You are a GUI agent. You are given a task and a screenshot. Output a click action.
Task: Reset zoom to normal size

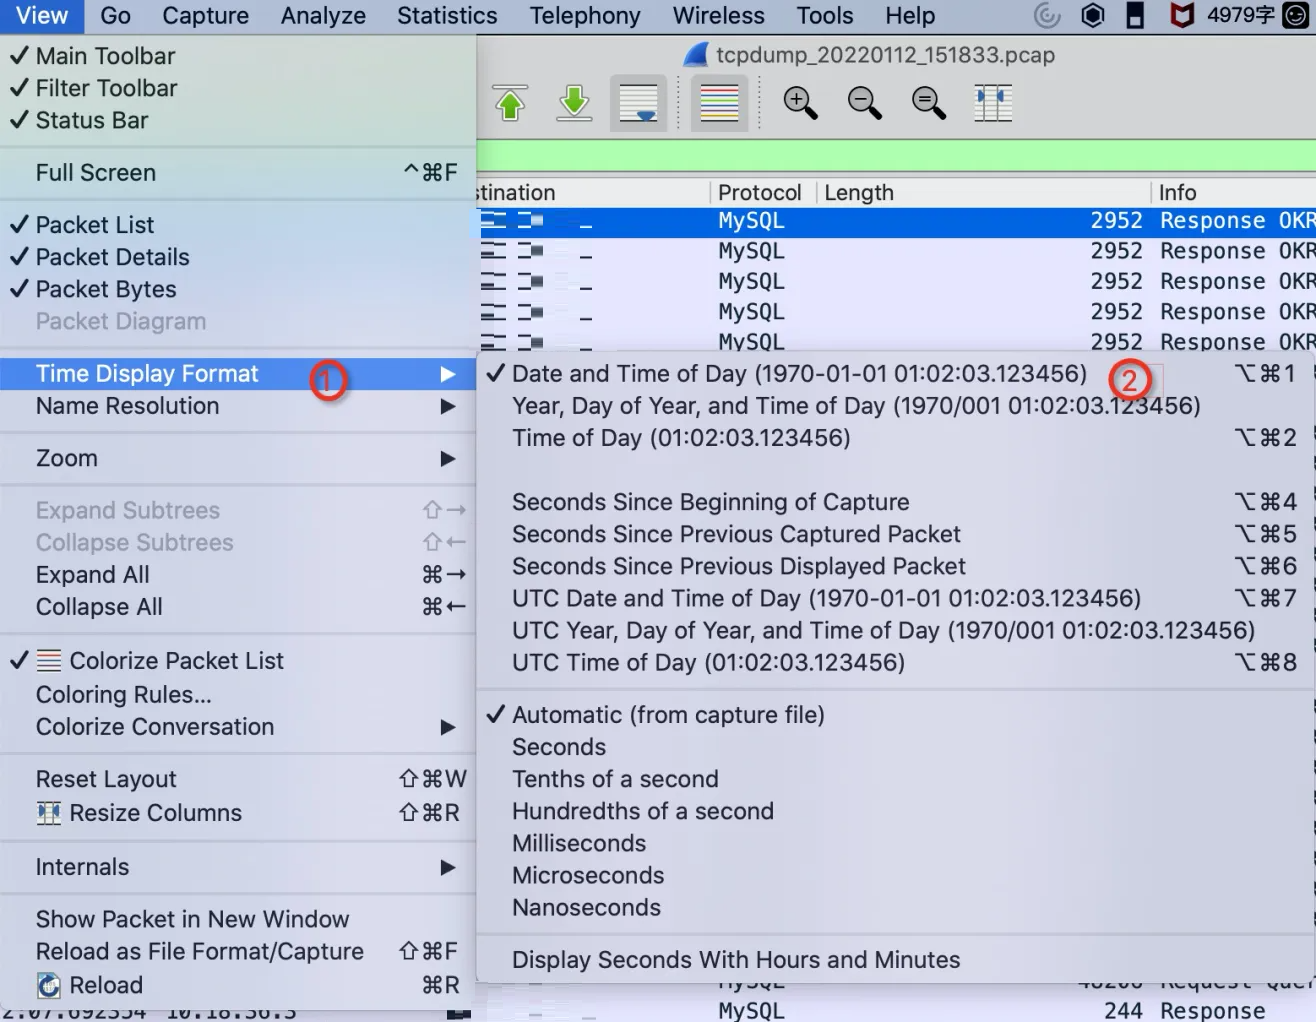928,103
